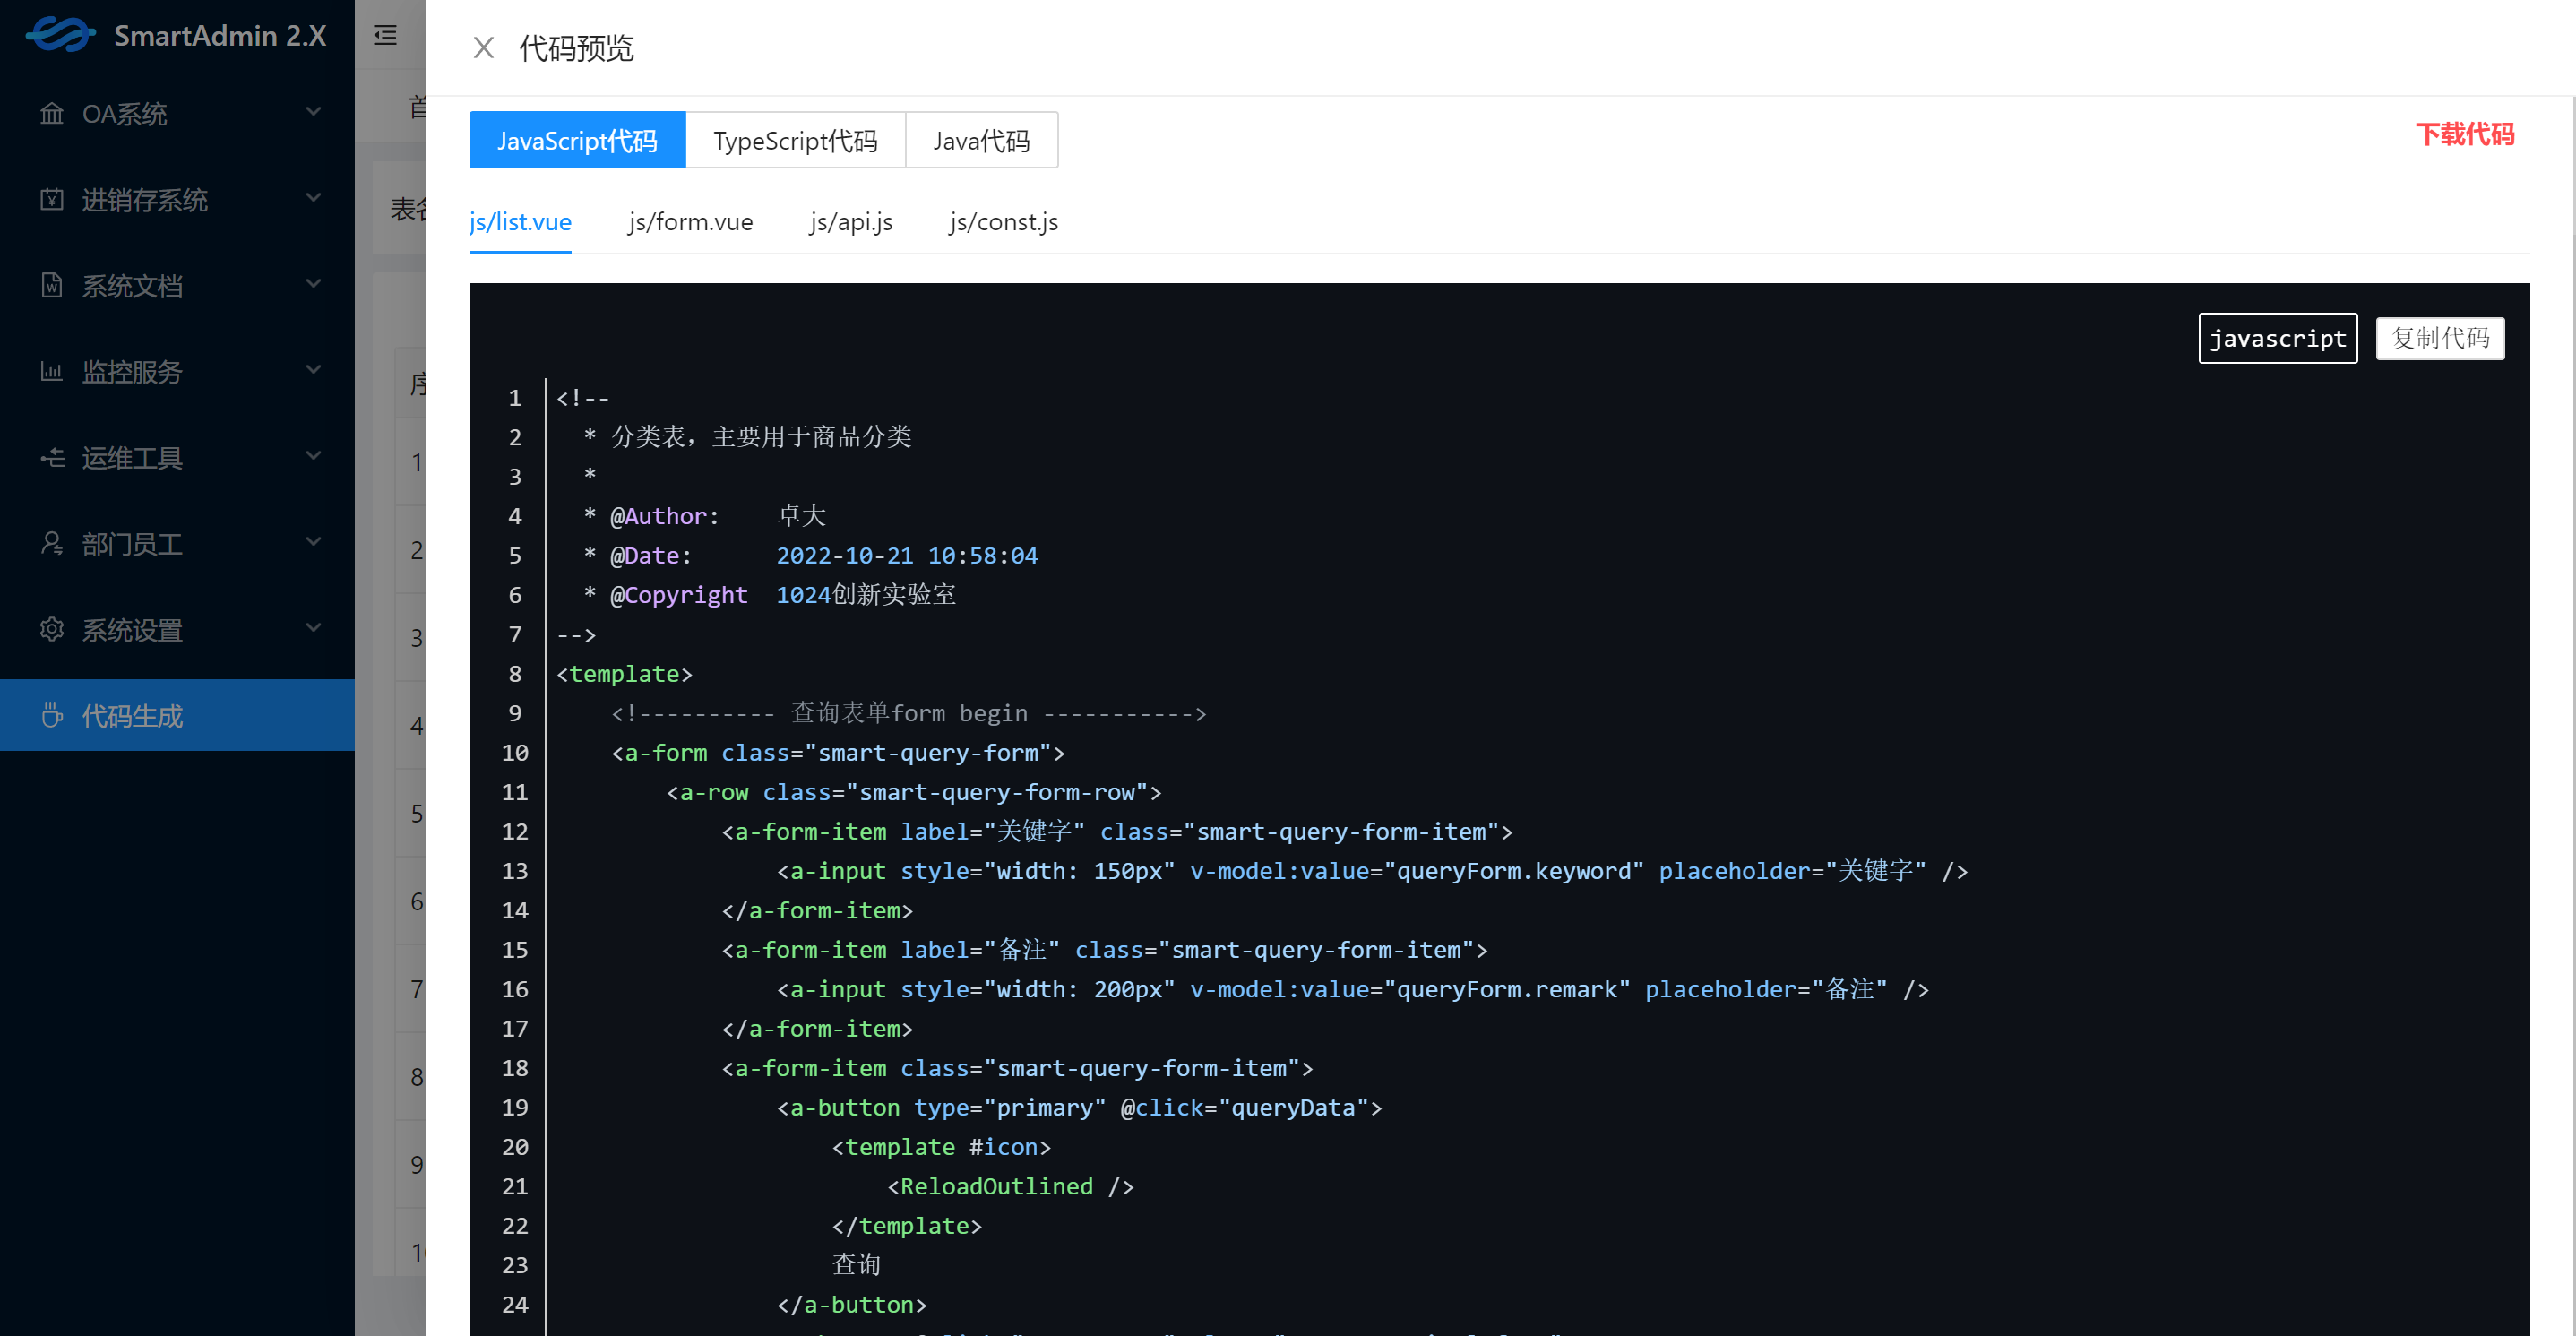
Task: Open the js/api.js tab
Action: tap(851, 222)
